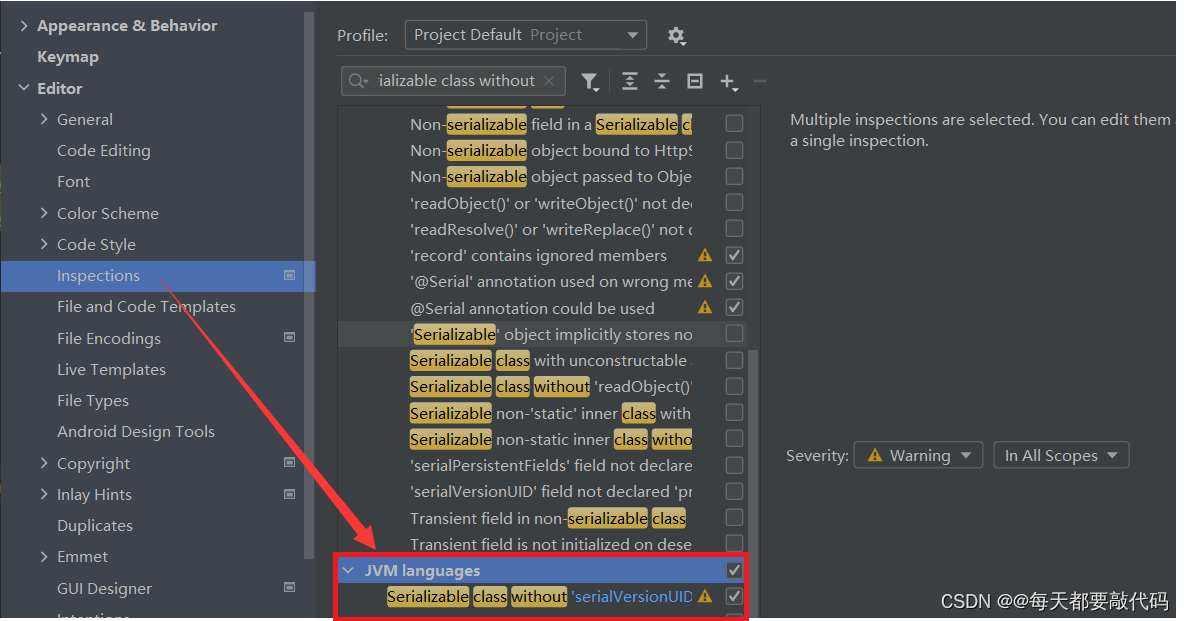Uncheck 'record' contains ignored members checkbox

tap(734, 255)
